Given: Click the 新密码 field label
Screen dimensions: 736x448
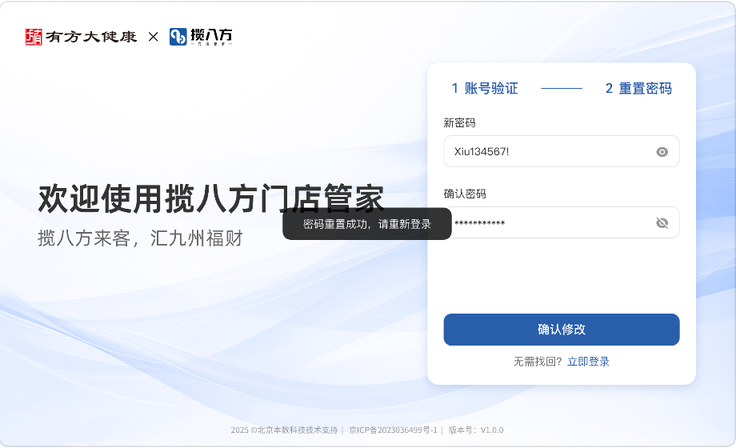Looking at the screenshot, I should 460,123.
